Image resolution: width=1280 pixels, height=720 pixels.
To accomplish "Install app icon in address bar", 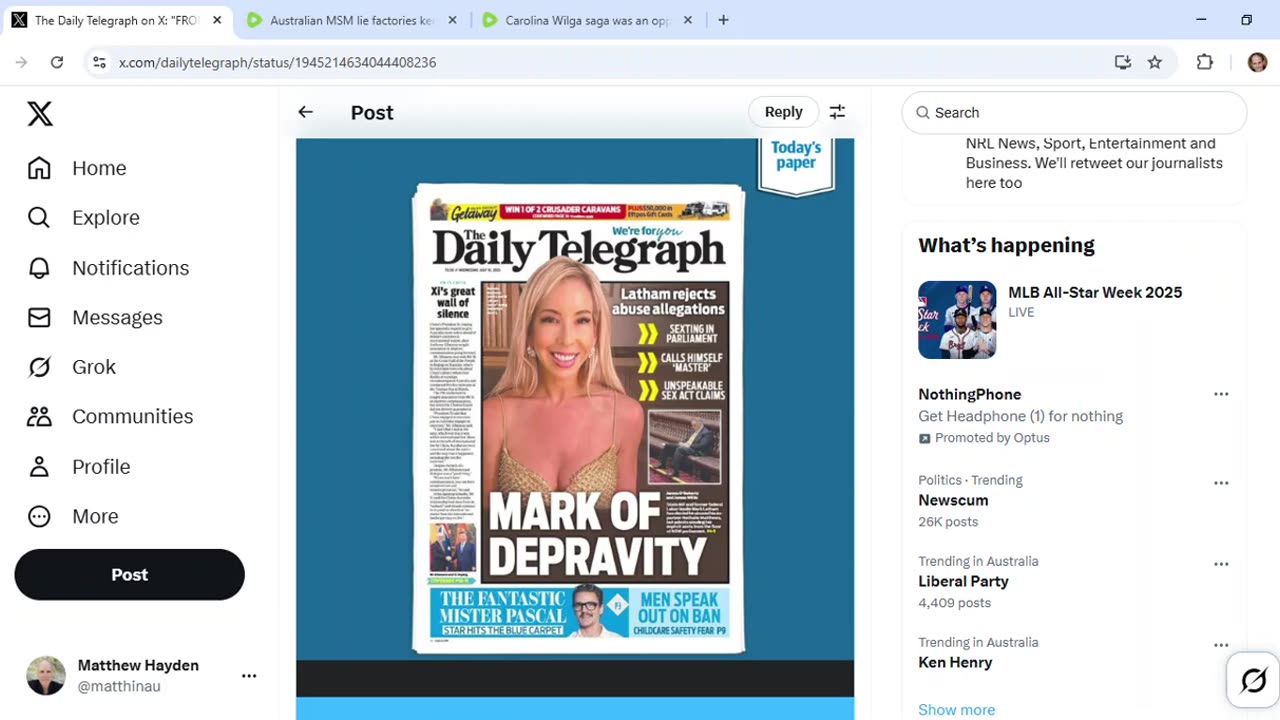I will [1123, 62].
